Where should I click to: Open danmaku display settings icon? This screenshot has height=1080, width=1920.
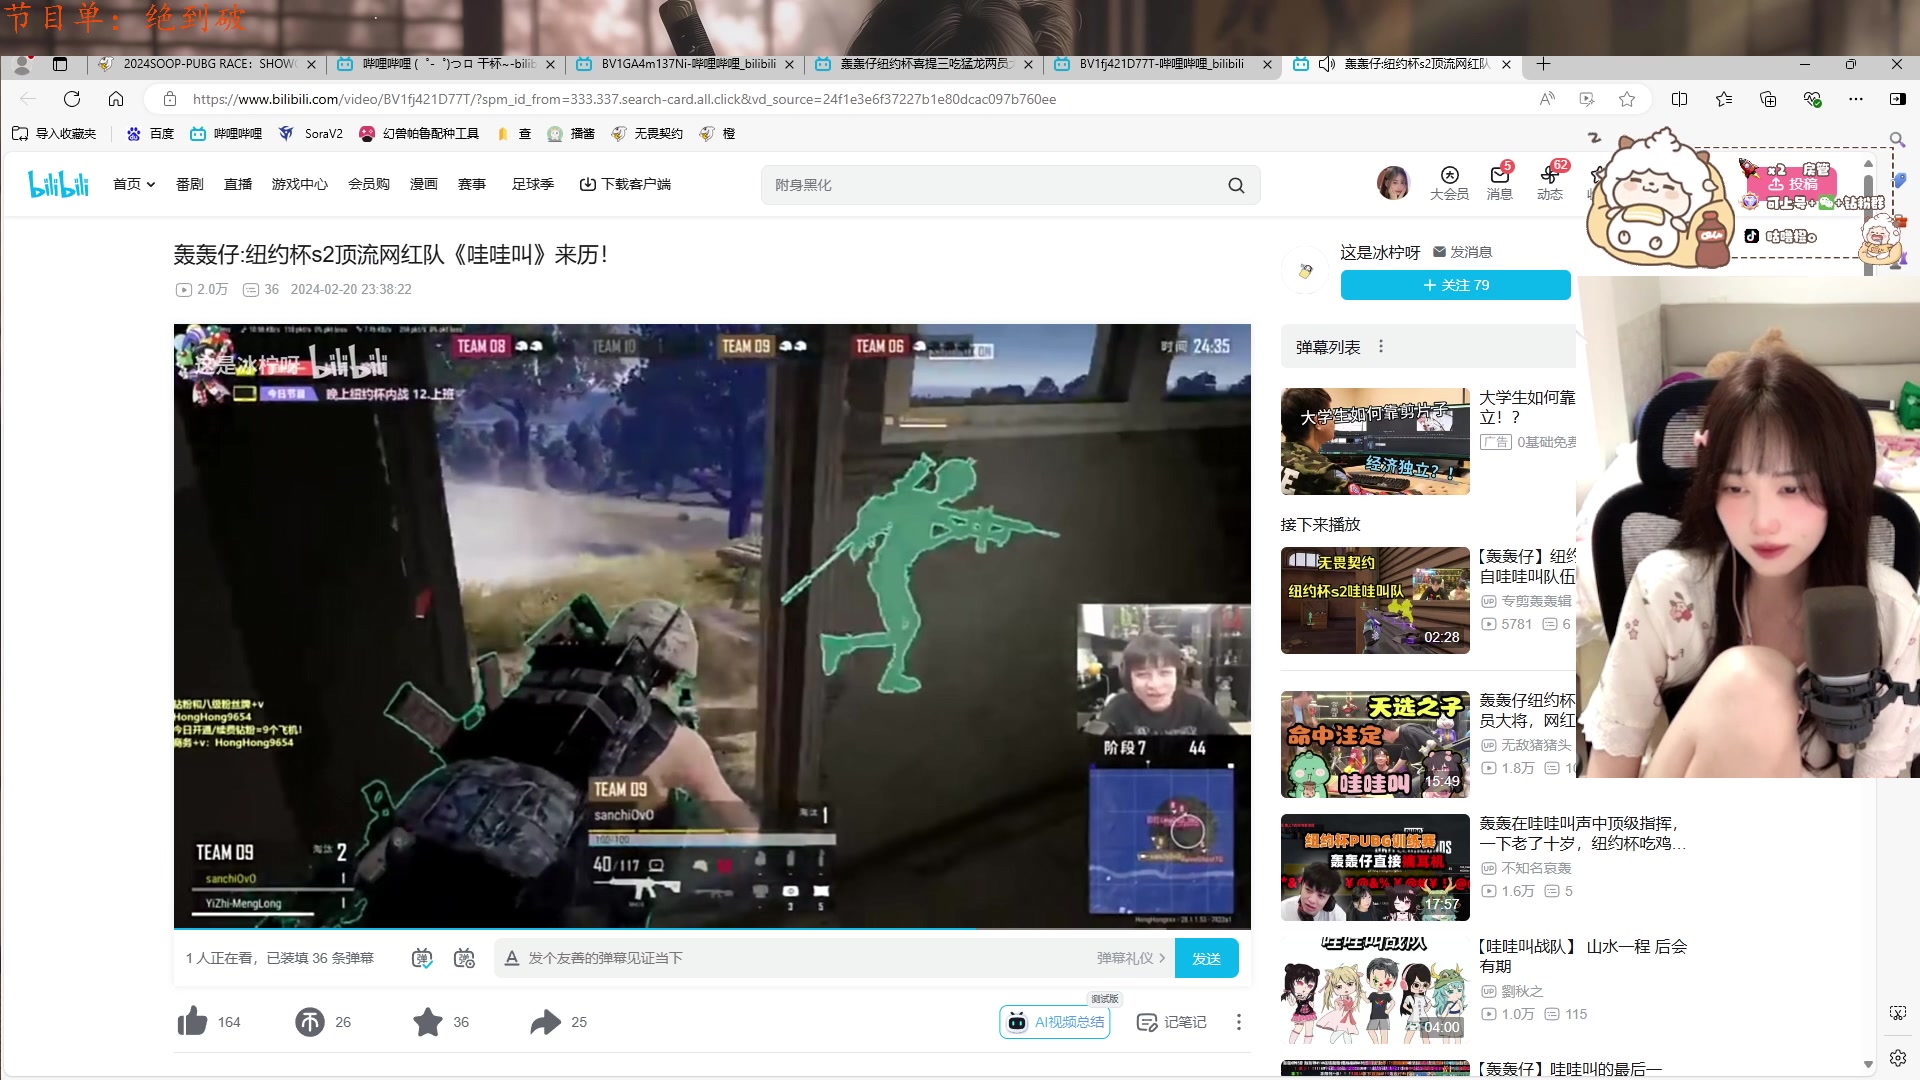[x=464, y=958]
